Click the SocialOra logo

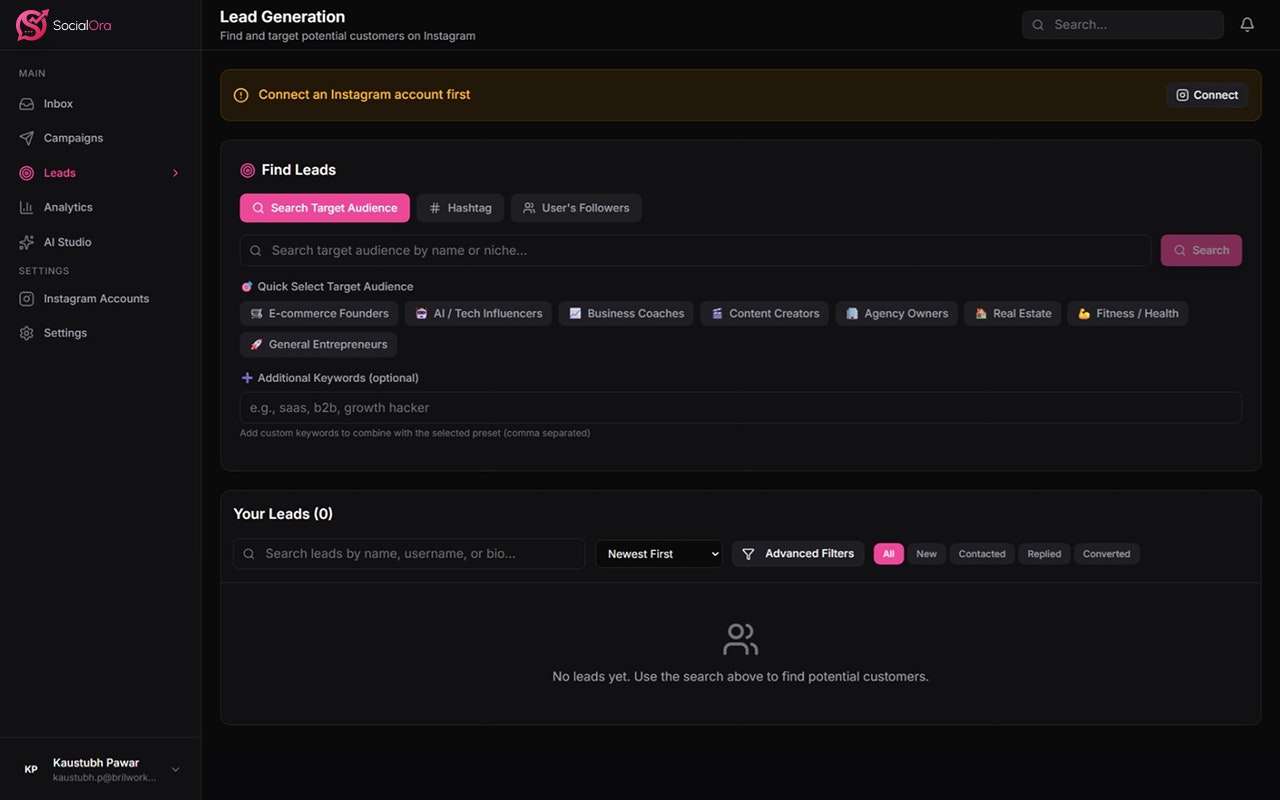[63, 25]
